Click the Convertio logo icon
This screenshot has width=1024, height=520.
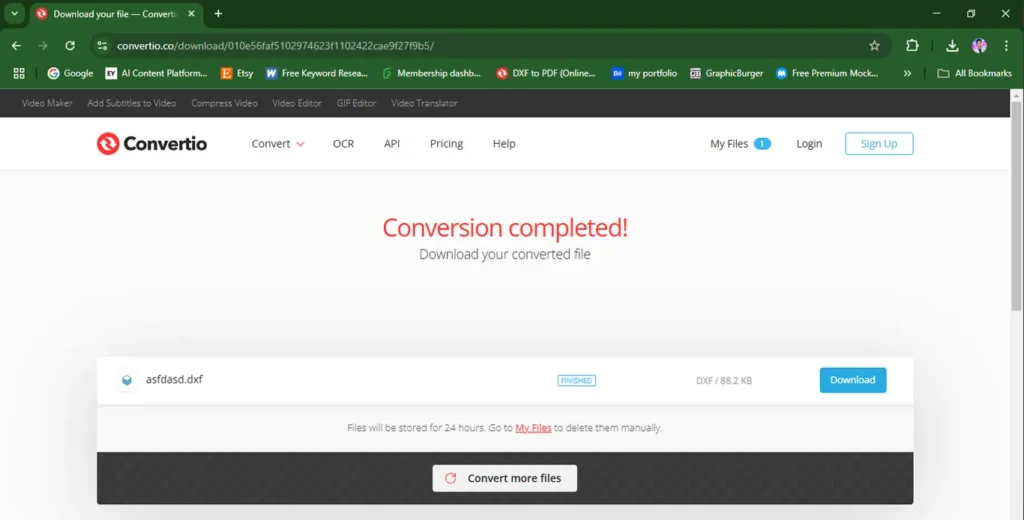pos(108,144)
